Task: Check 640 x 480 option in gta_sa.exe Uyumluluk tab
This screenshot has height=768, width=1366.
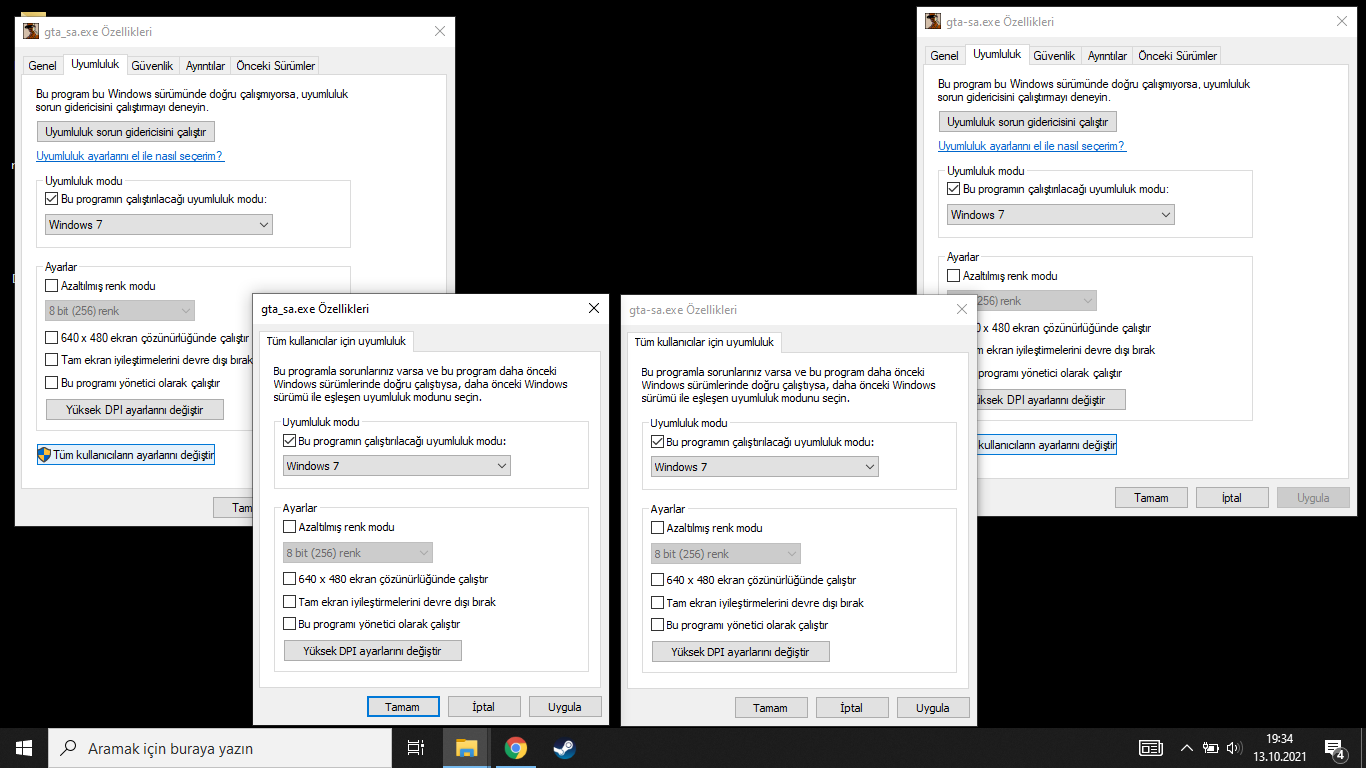Action: (53, 338)
